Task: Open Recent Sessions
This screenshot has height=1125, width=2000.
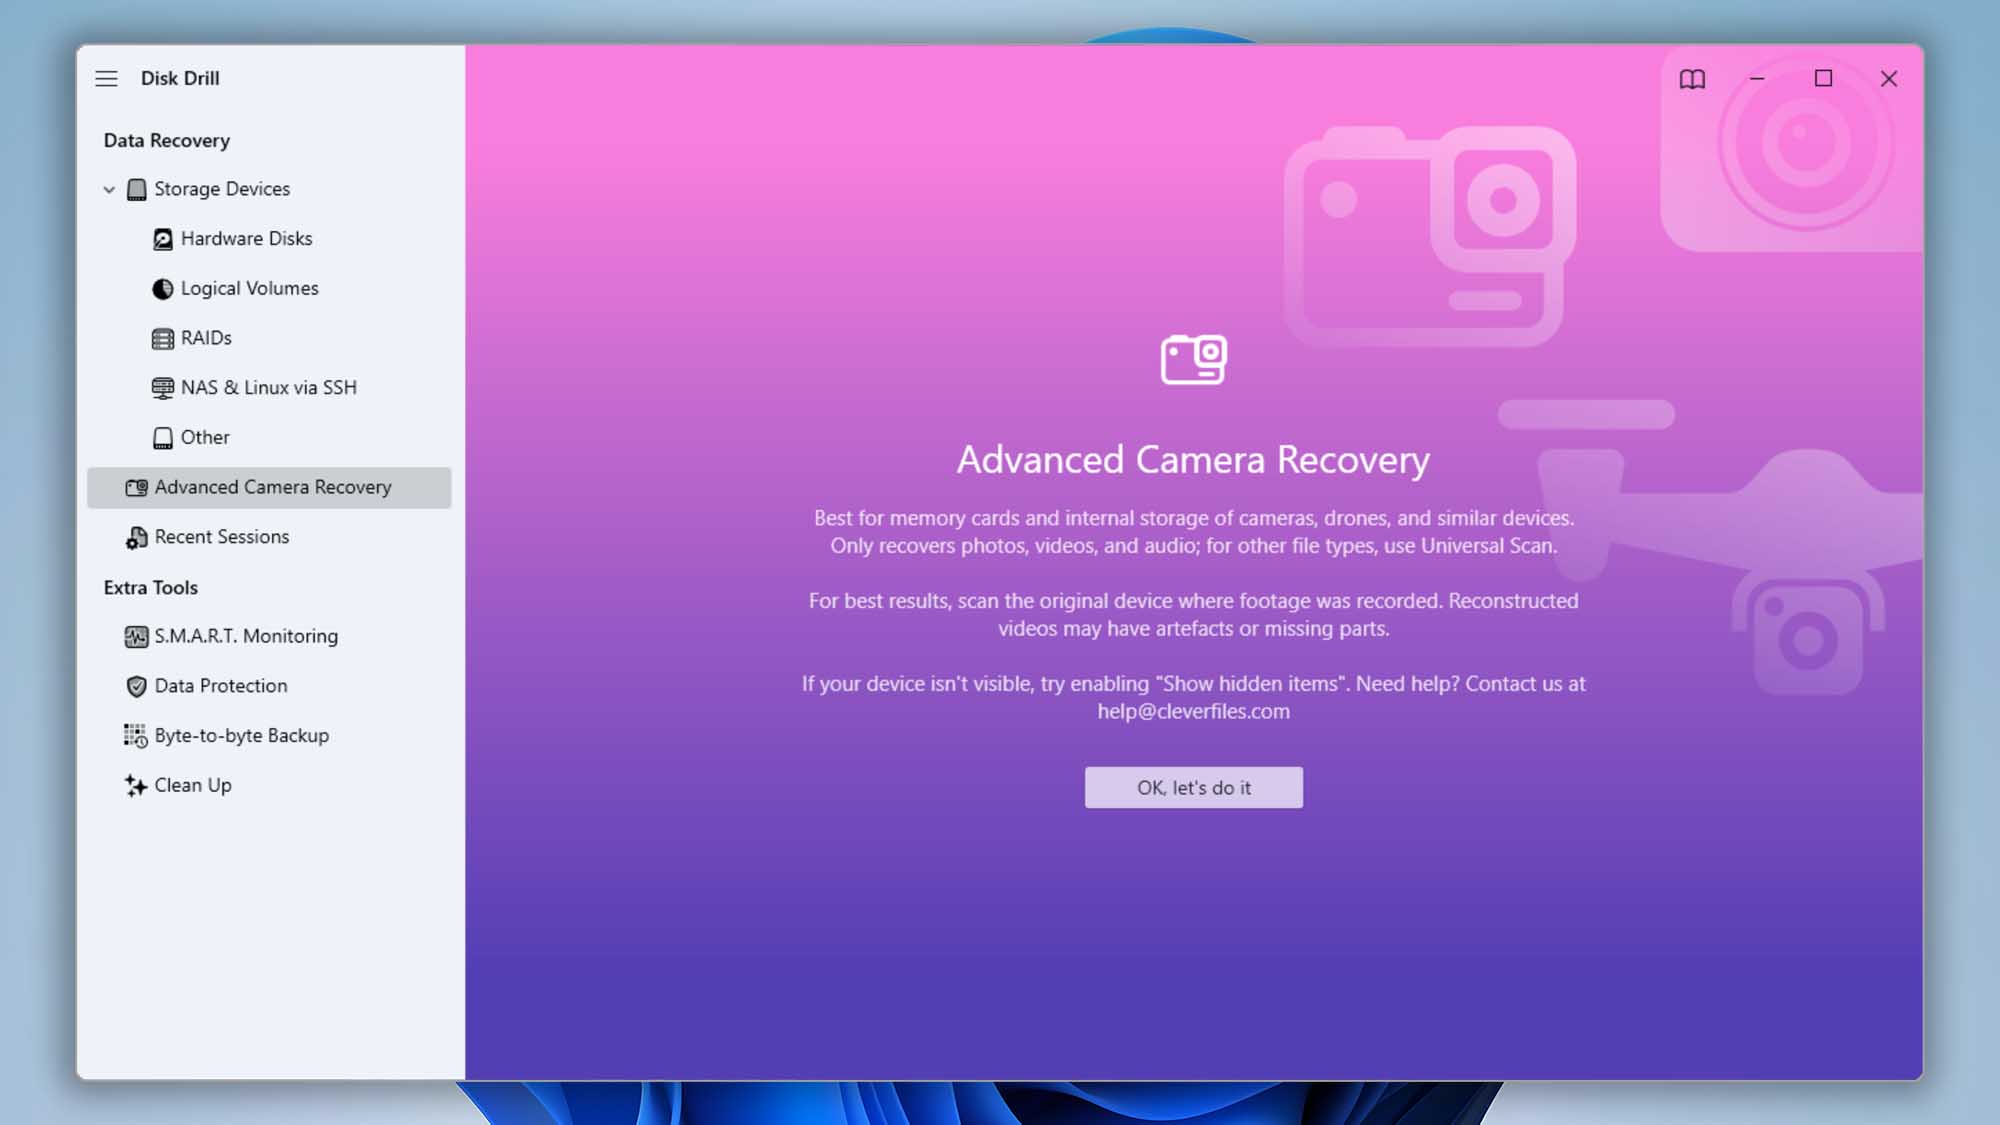Action: pyautogui.click(x=221, y=537)
